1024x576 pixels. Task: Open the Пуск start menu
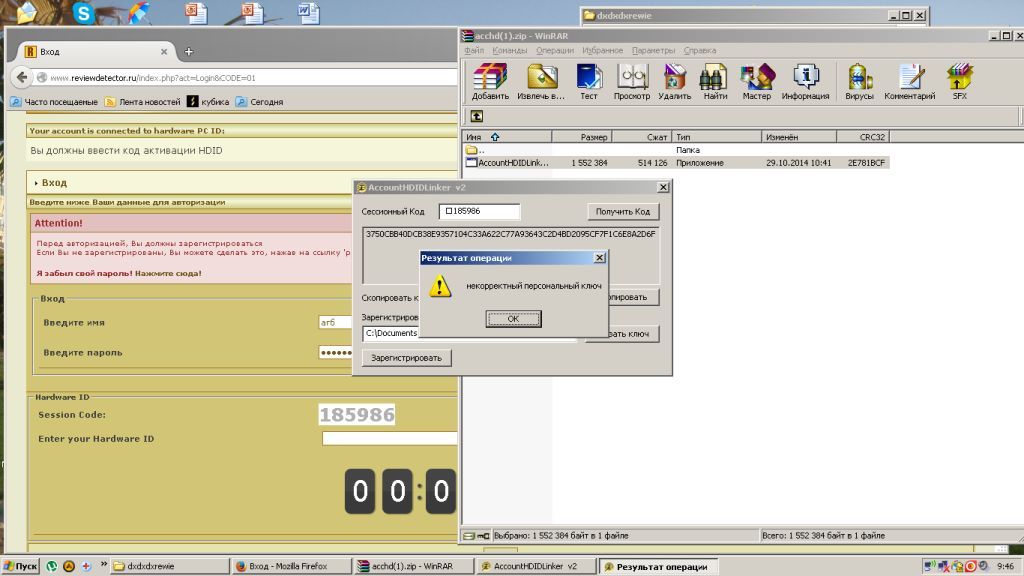(20, 566)
